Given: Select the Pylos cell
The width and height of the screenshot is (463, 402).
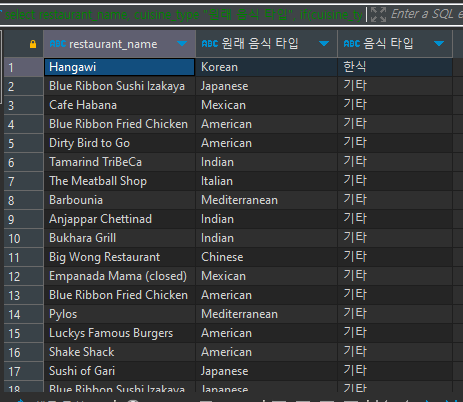Looking at the screenshot, I should pyautogui.click(x=119, y=314).
